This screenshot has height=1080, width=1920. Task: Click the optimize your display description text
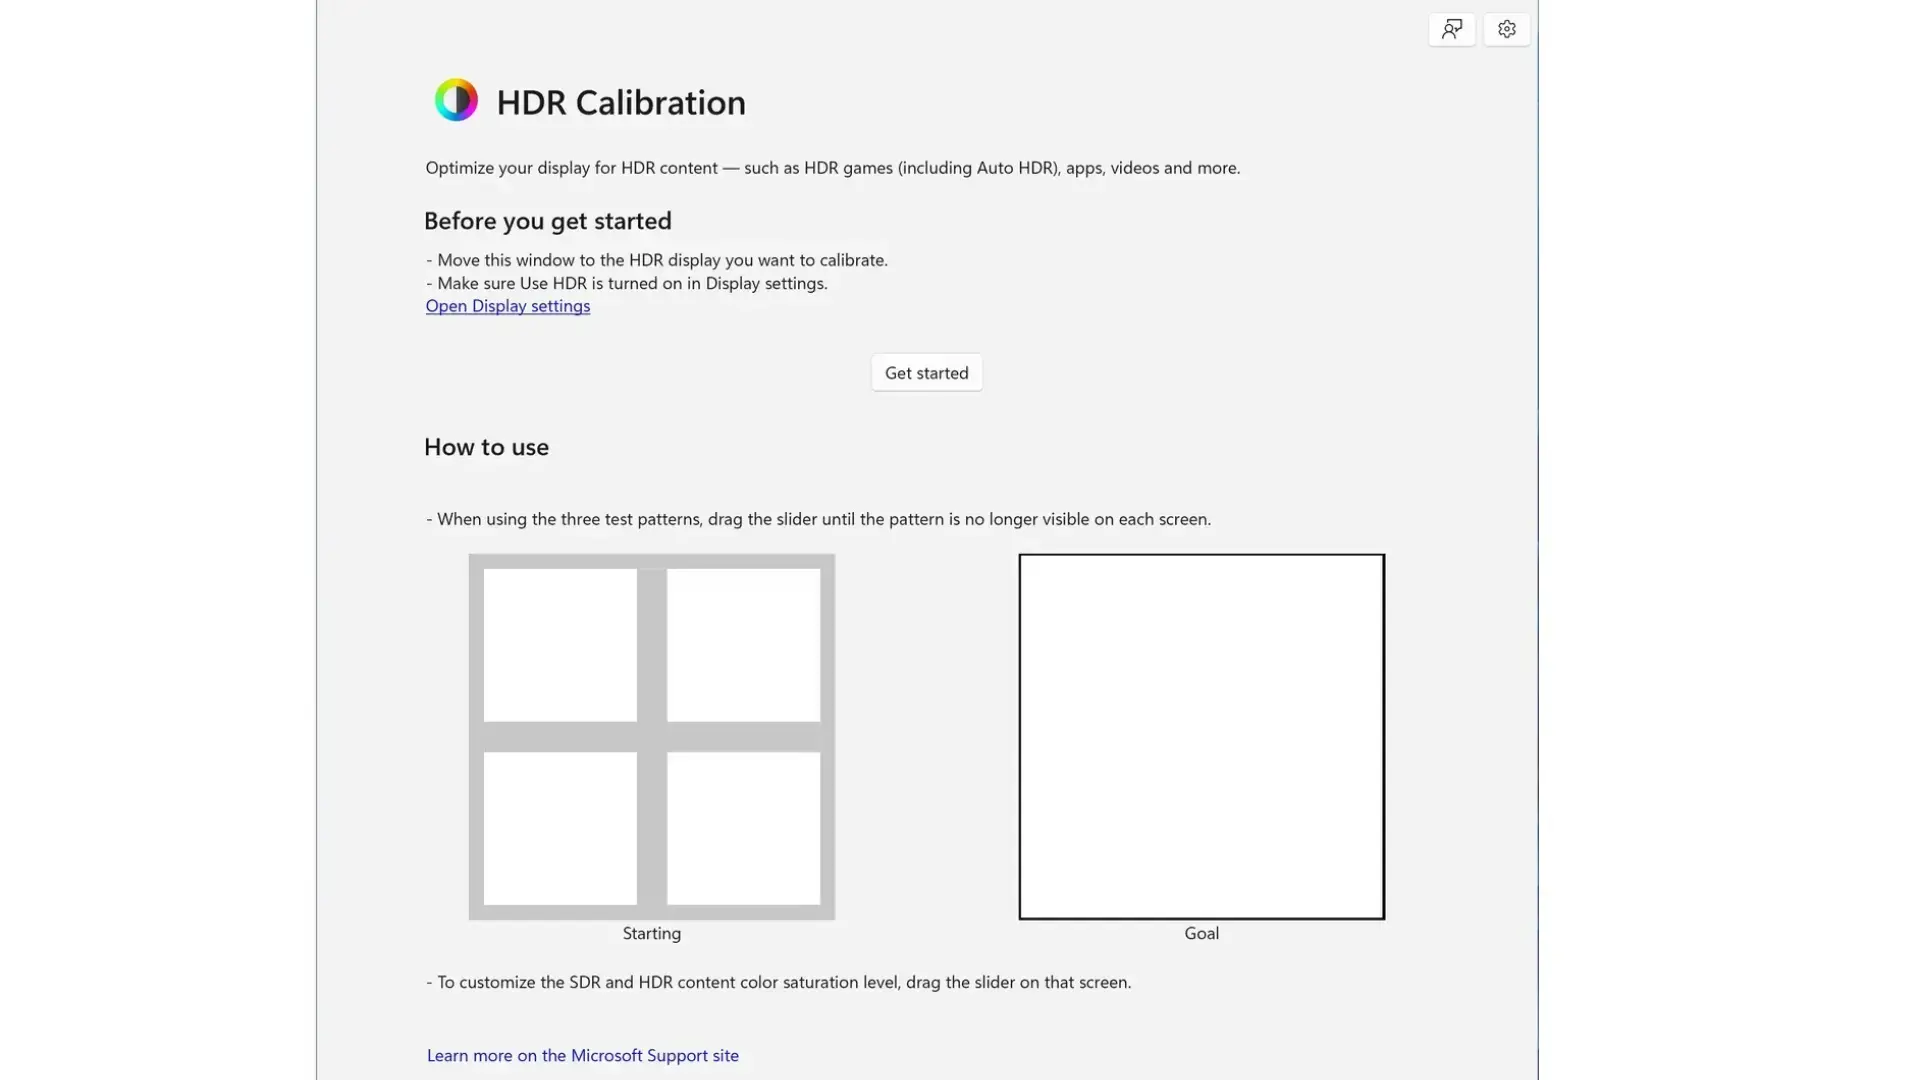pos(832,168)
